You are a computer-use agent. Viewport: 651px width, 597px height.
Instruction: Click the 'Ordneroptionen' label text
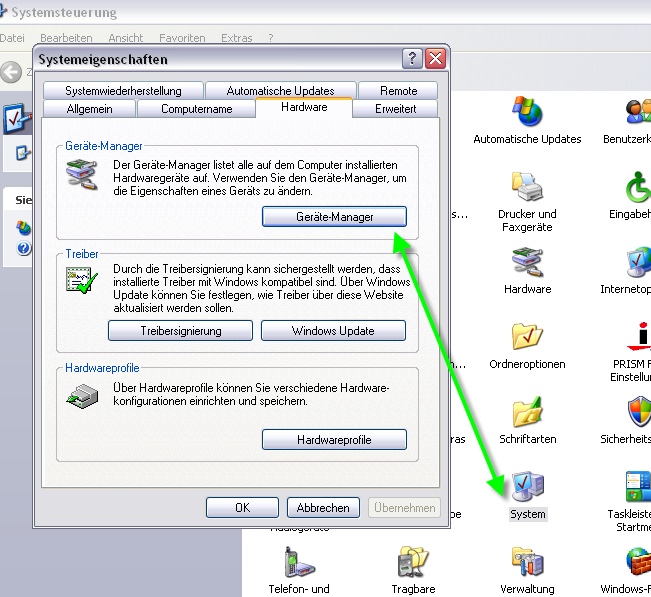(527, 364)
